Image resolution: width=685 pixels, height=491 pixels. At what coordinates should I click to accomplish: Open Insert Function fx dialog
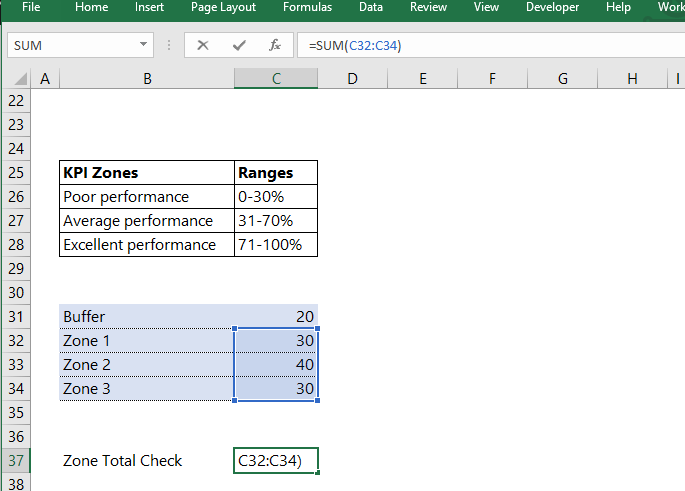[x=275, y=45]
